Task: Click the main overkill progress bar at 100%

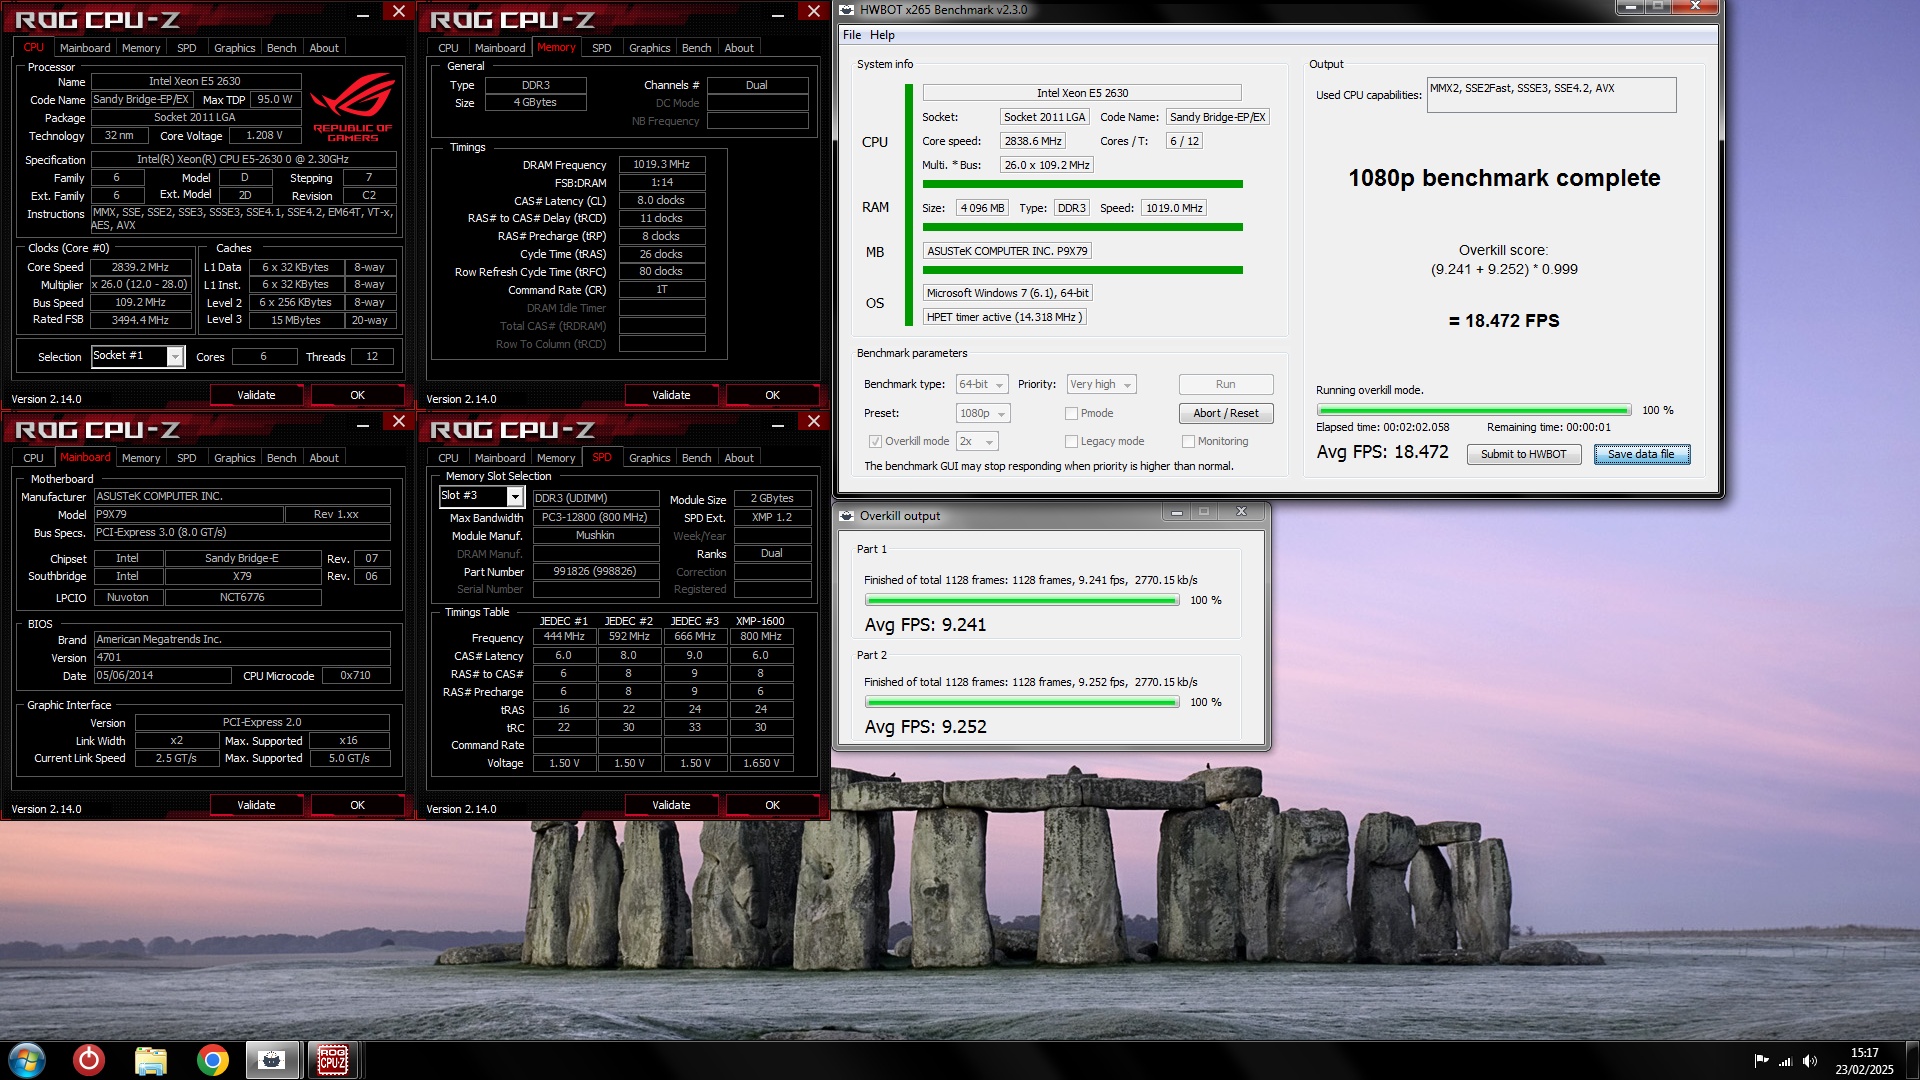Action: click(x=1474, y=410)
